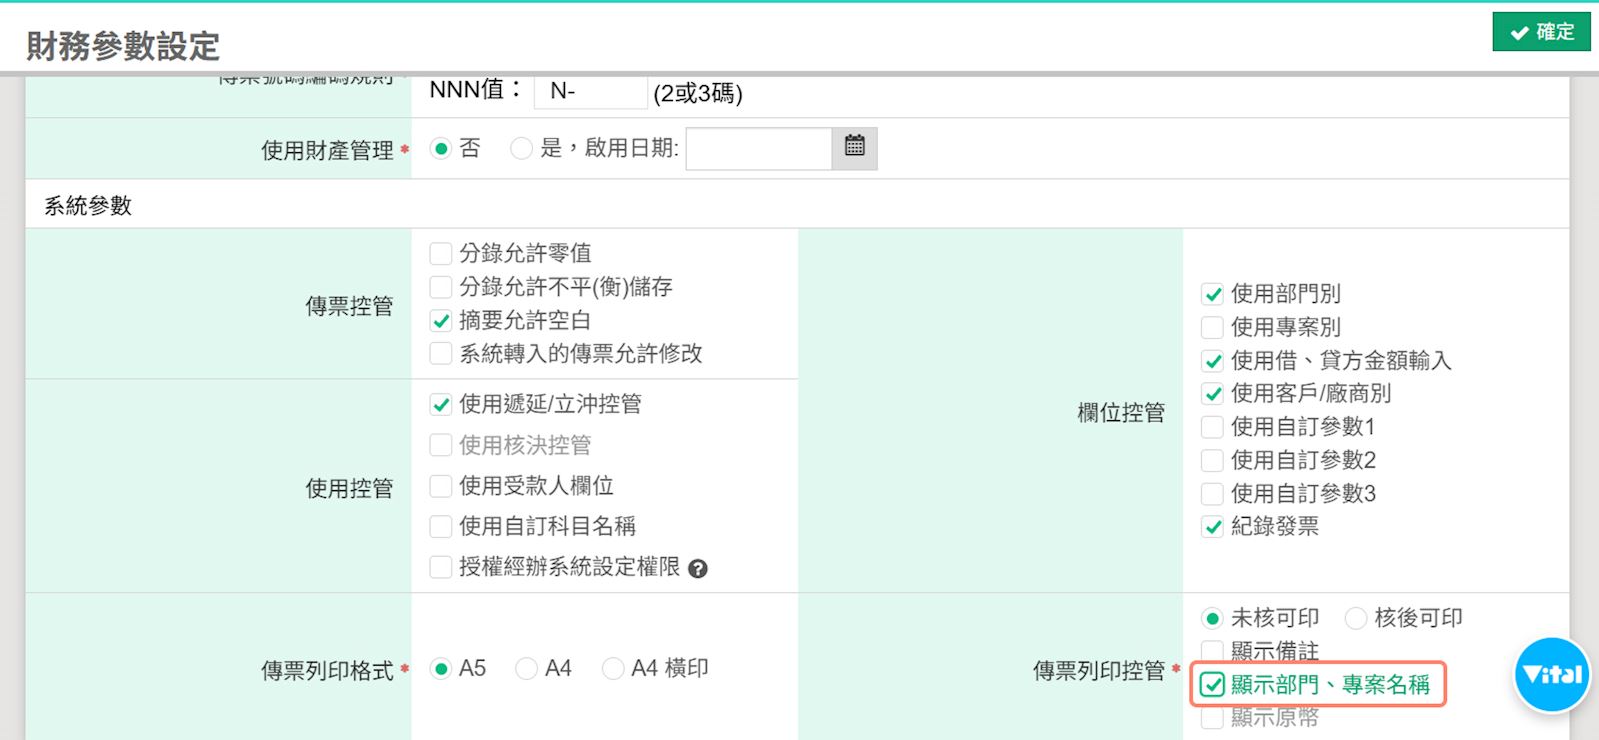This screenshot has height=740, width=1599.
Task: Click the help question mark icon
Action: (698, 569)
